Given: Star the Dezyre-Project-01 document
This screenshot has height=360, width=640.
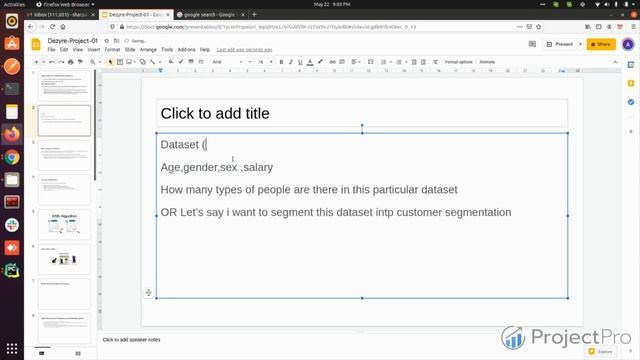Looking at the screenshot, I should [107, 41].
